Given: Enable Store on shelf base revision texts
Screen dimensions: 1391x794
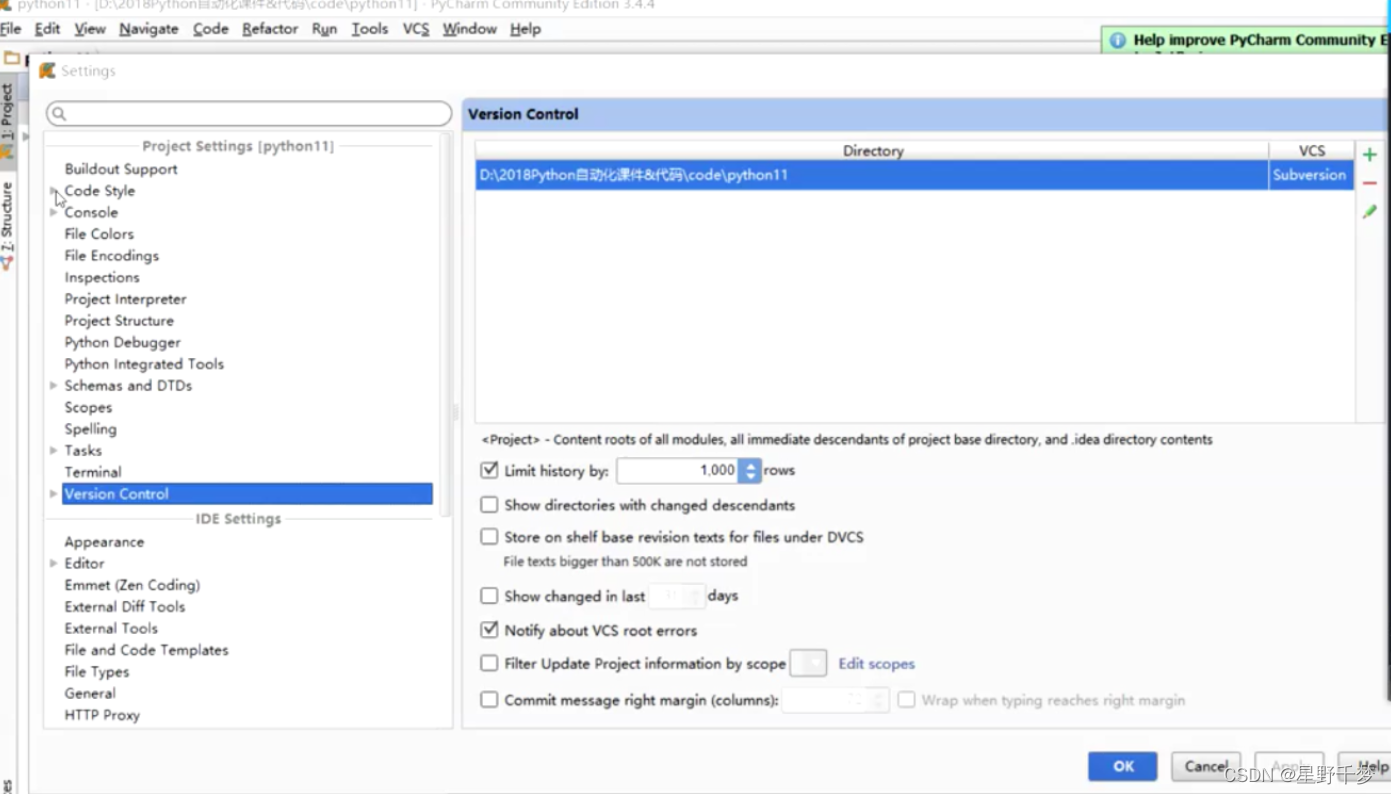Looking at the screenshot, I should (x=489, y=537).
